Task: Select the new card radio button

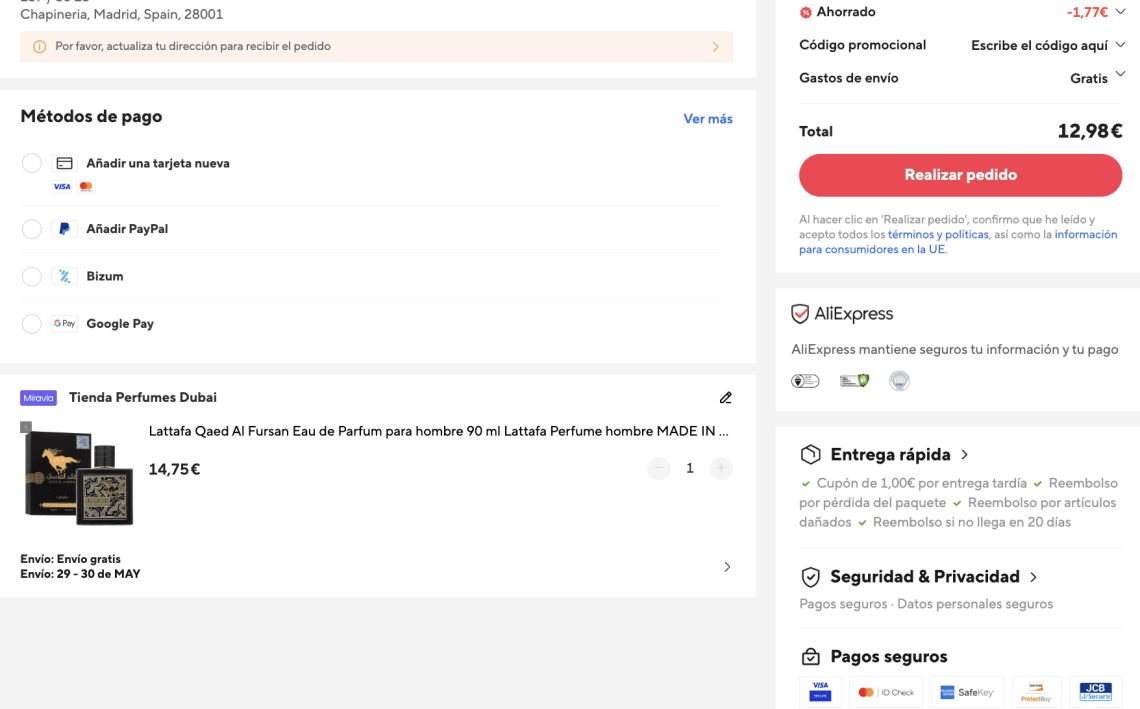Action: (31, 163)
